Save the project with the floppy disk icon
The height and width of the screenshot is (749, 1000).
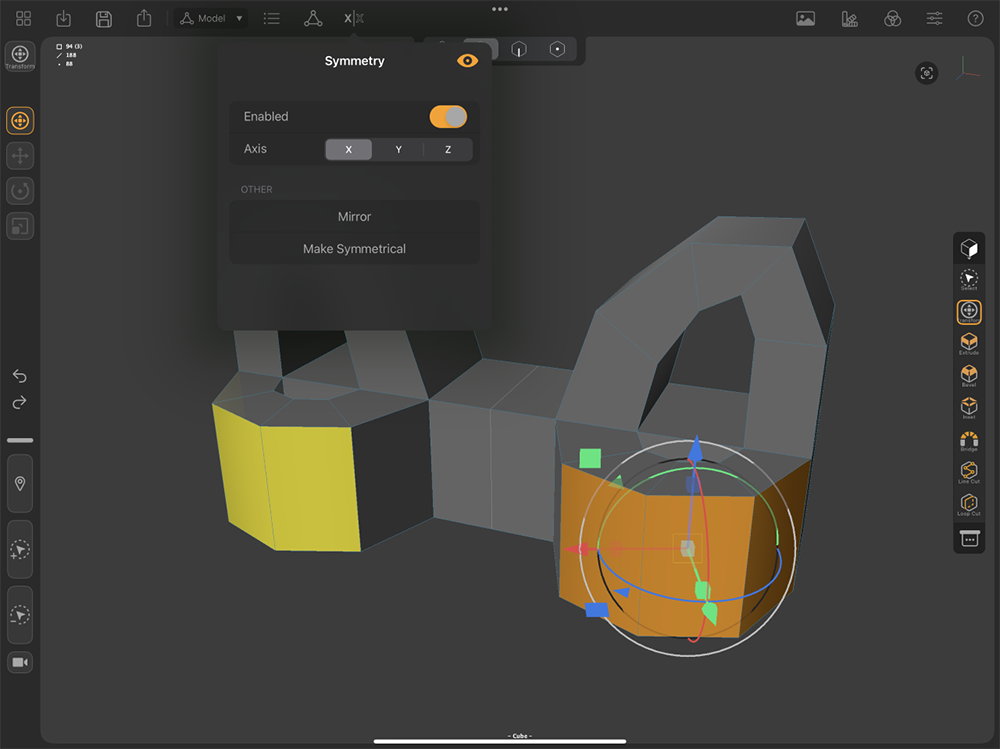tap(104, 19)
